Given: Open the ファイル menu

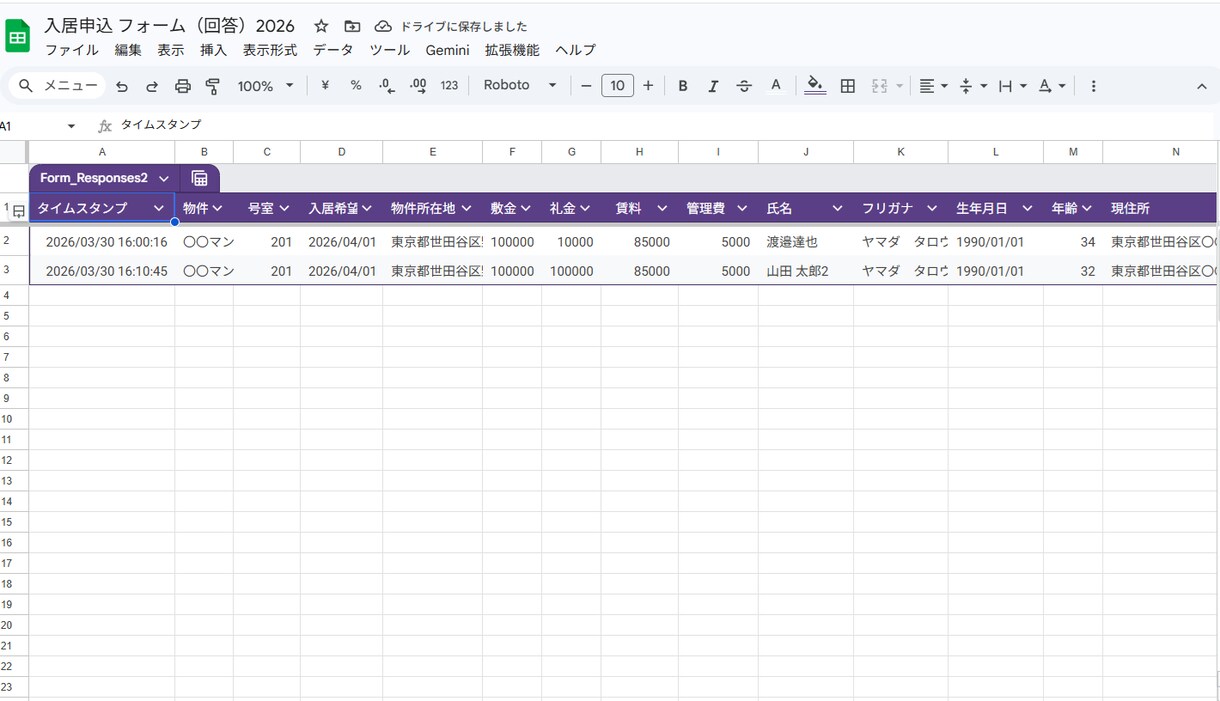Looking at the screenshot, I should click(72, 50).
